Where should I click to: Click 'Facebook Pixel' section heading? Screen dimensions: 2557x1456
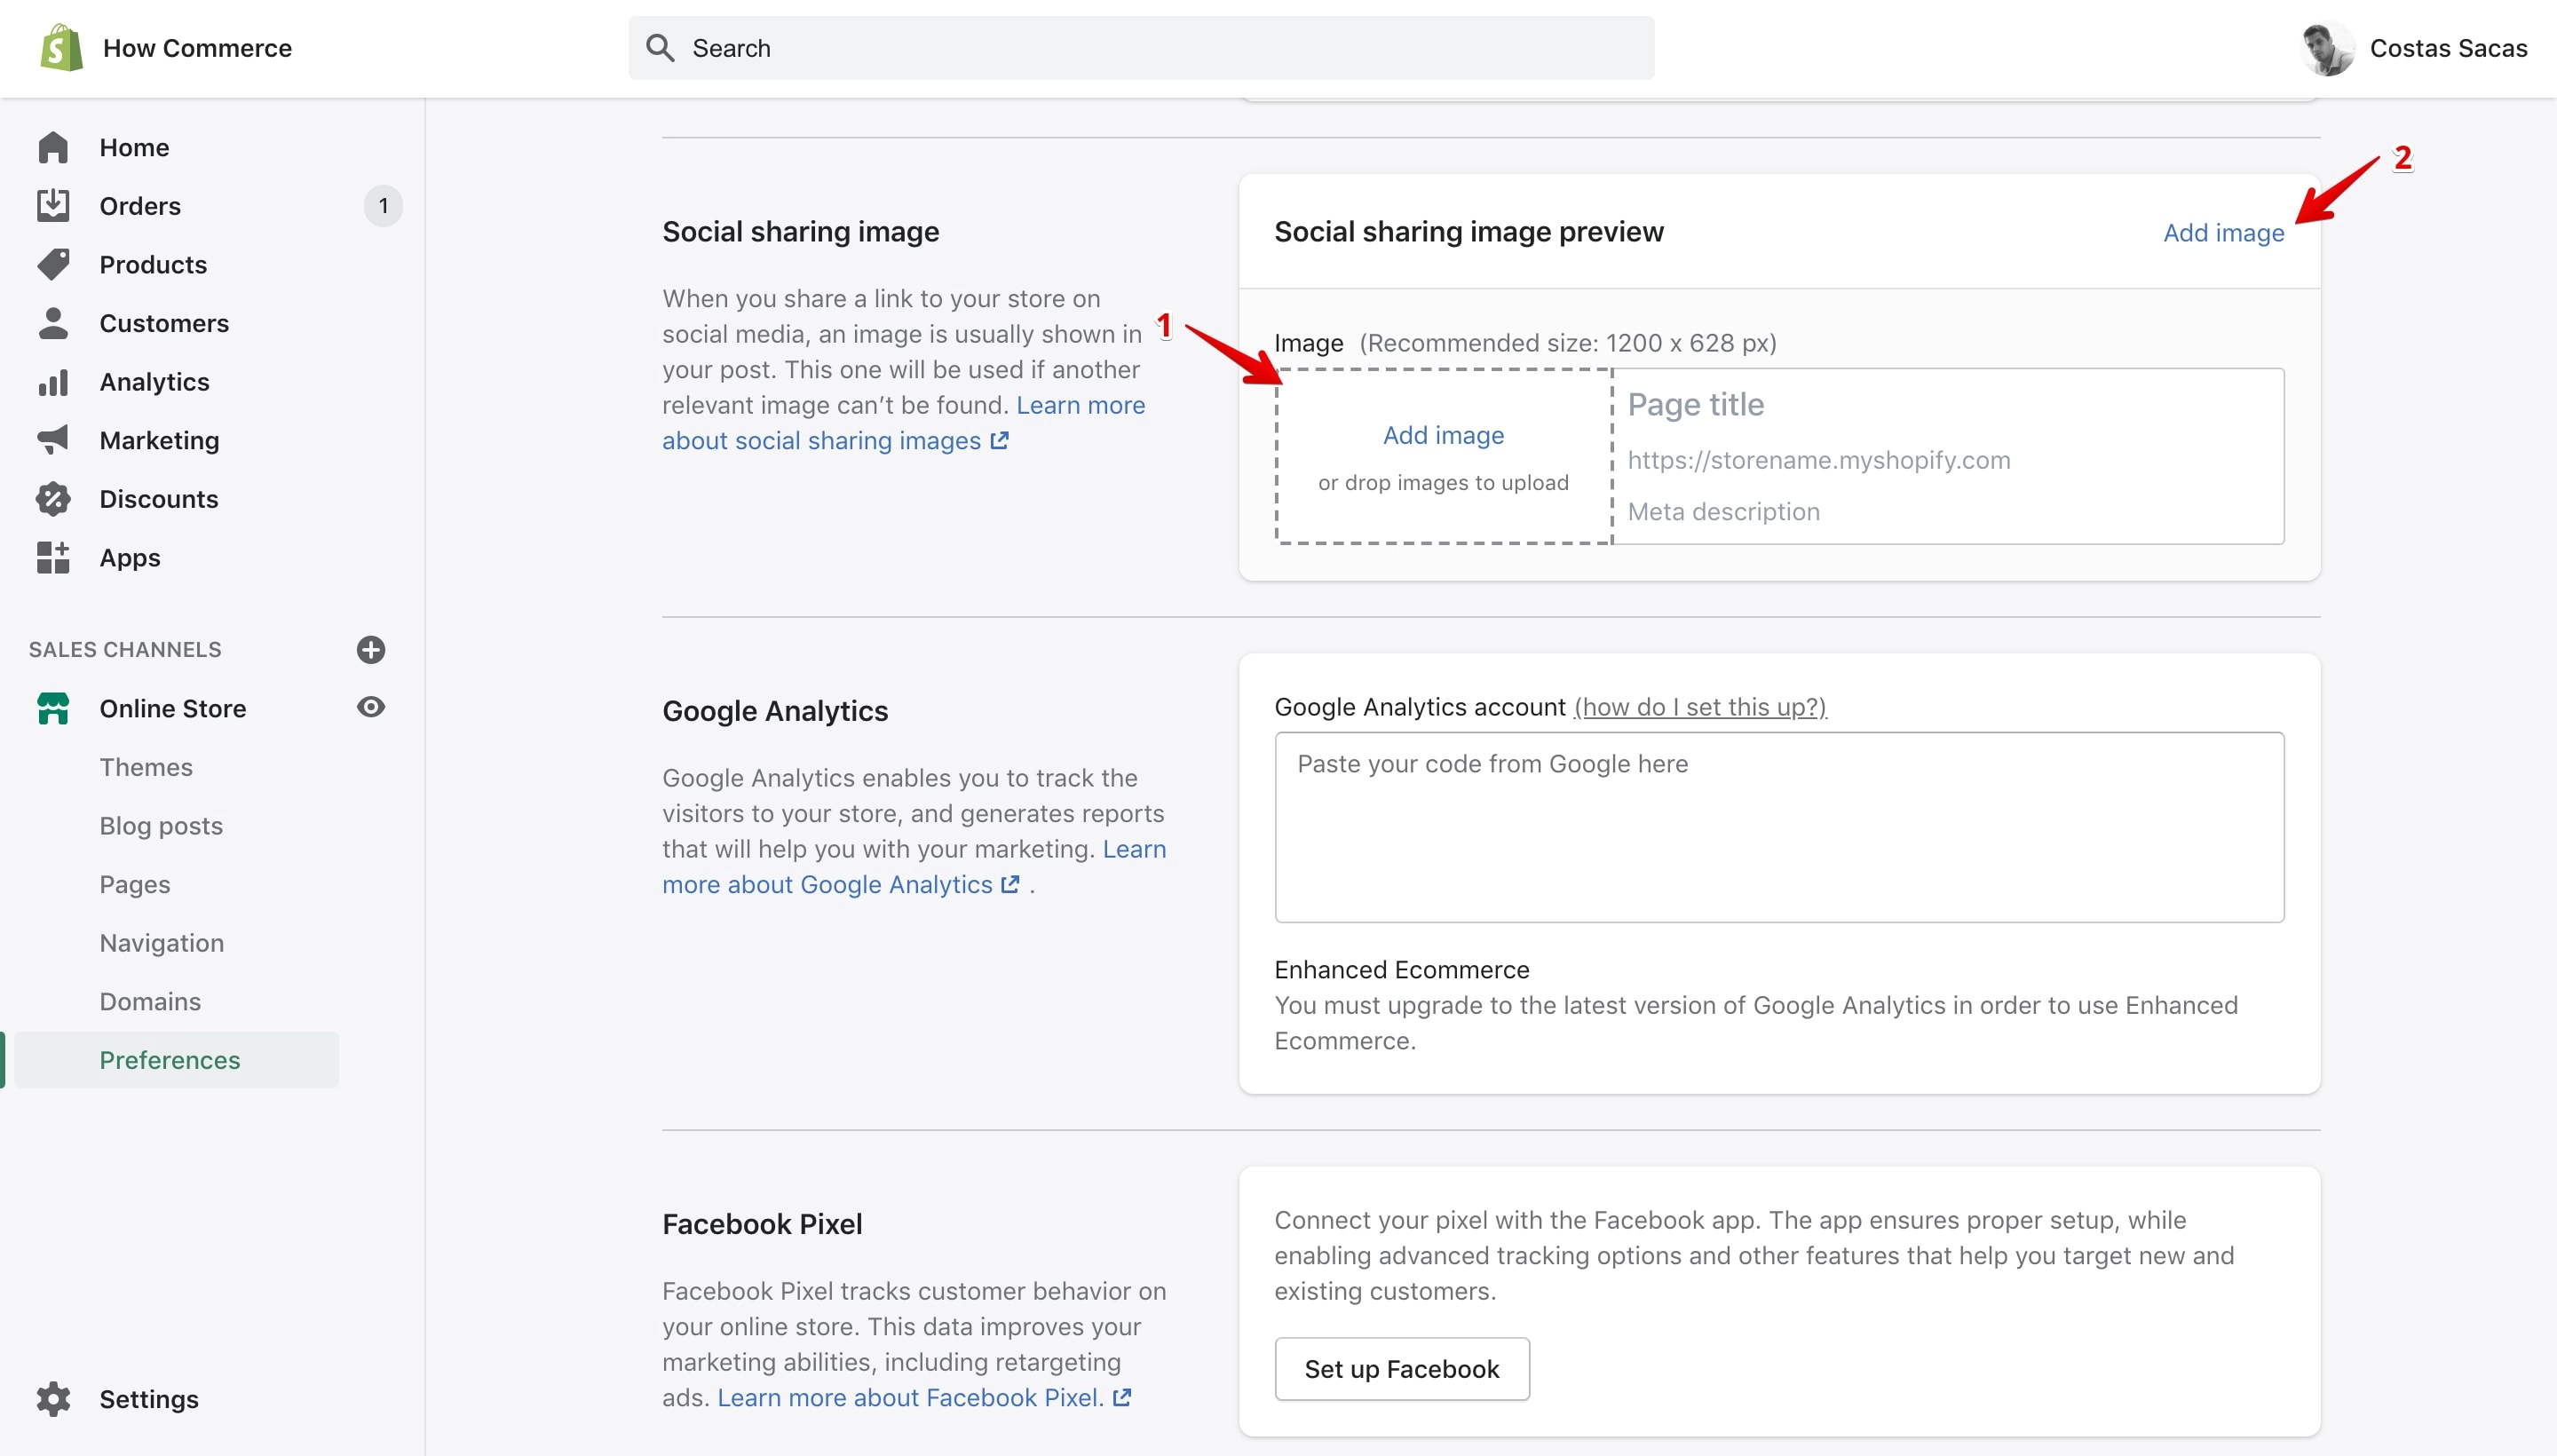(x=762, y=1224)
